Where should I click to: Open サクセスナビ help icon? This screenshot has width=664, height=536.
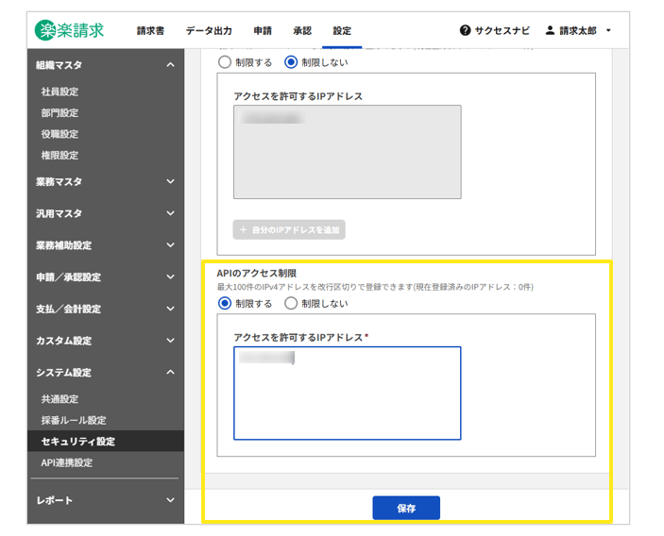[x=465, y=31]
